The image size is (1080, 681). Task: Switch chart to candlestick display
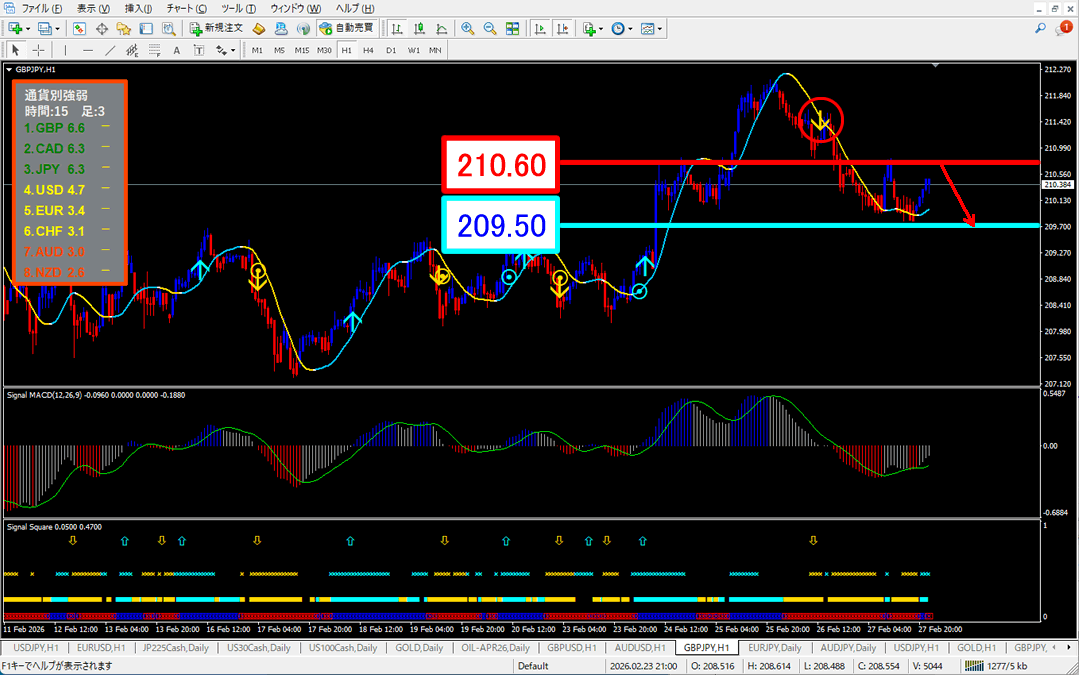pyautogui.click(x=419, y=28)
